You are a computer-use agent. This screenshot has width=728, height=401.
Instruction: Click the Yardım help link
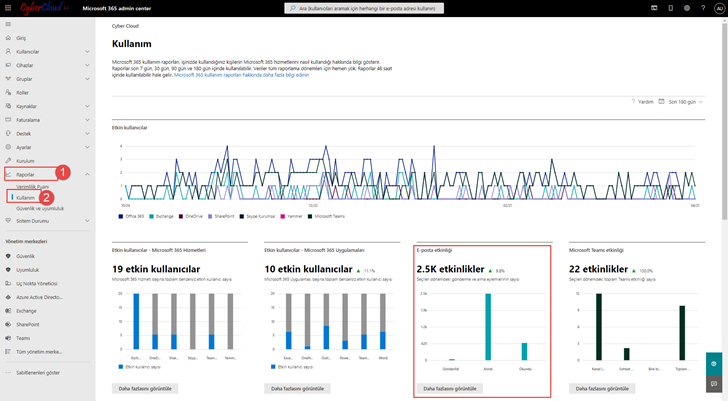[645, 102]
